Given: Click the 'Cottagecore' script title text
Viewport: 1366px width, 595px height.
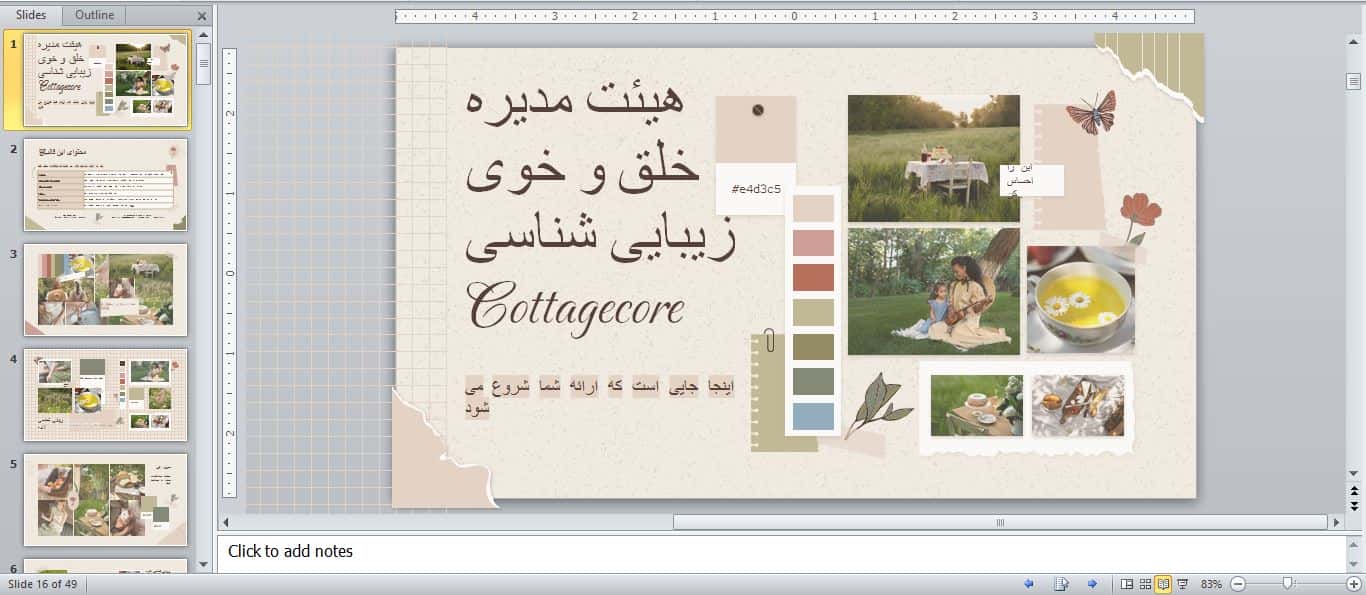Looking at the screenshot, I should 575,307.
